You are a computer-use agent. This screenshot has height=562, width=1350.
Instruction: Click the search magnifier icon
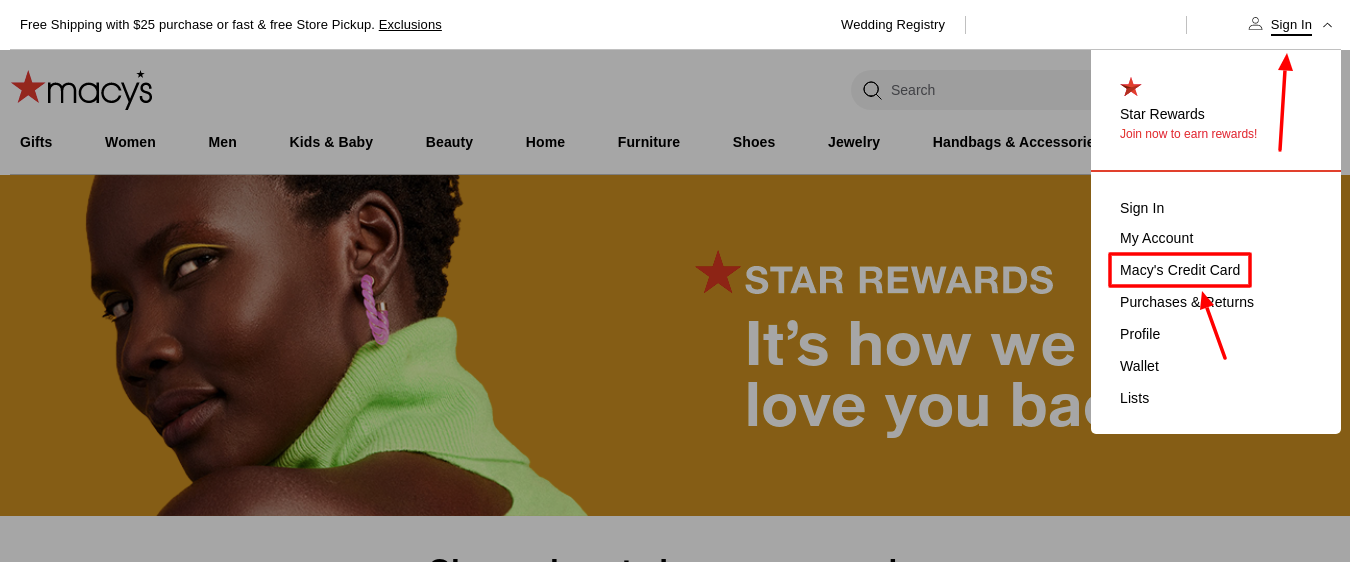coord(872,90)
